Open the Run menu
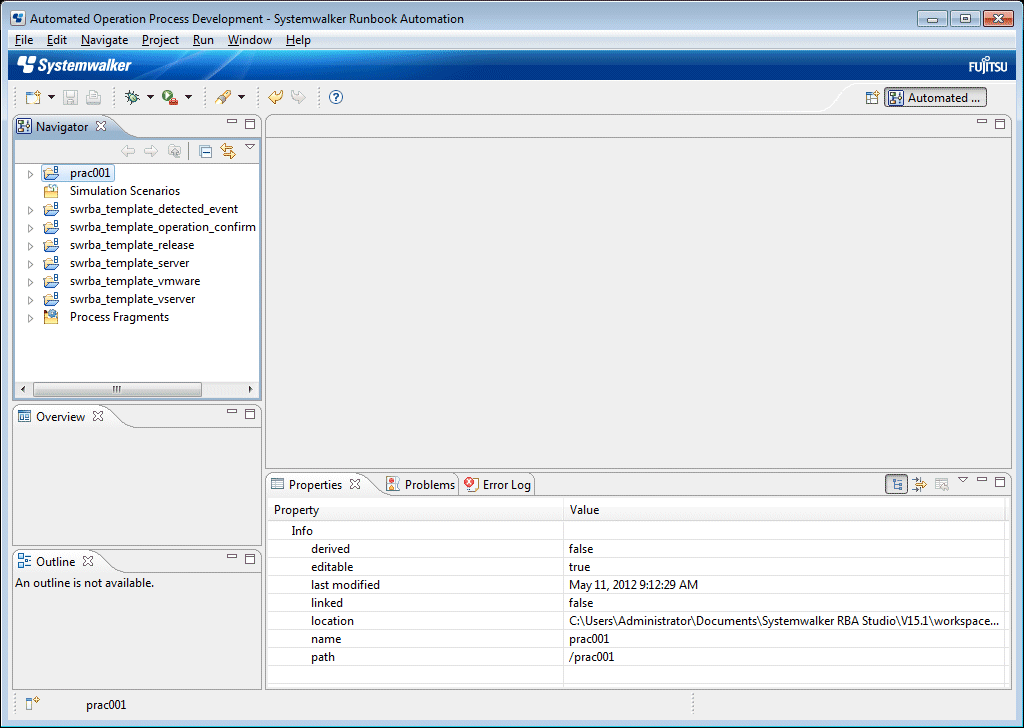This screenshot has width=1024, height=728. [203, 40]
